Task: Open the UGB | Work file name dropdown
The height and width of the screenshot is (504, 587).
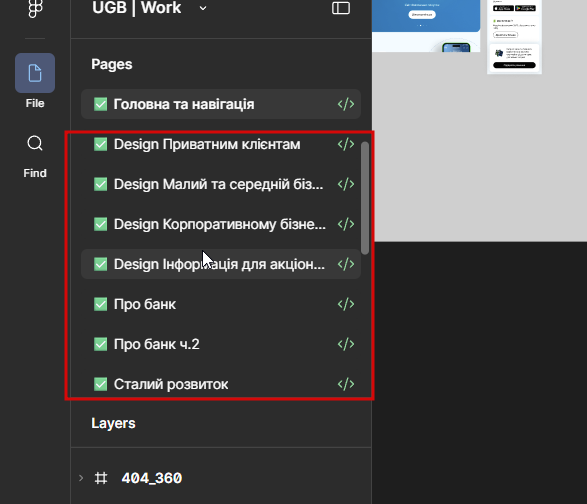Action: [x=203, y=8]
